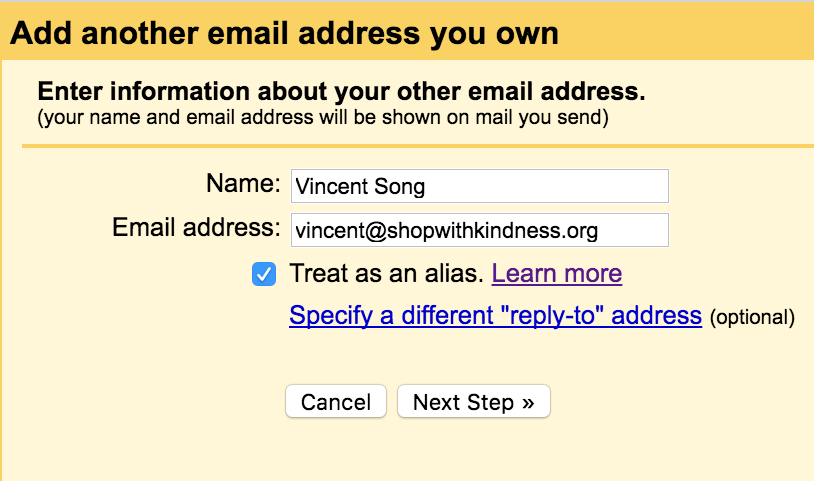Click the » chevron on Next Step button
This screenshot has width=814, height=481.
[x=528, y=403]
